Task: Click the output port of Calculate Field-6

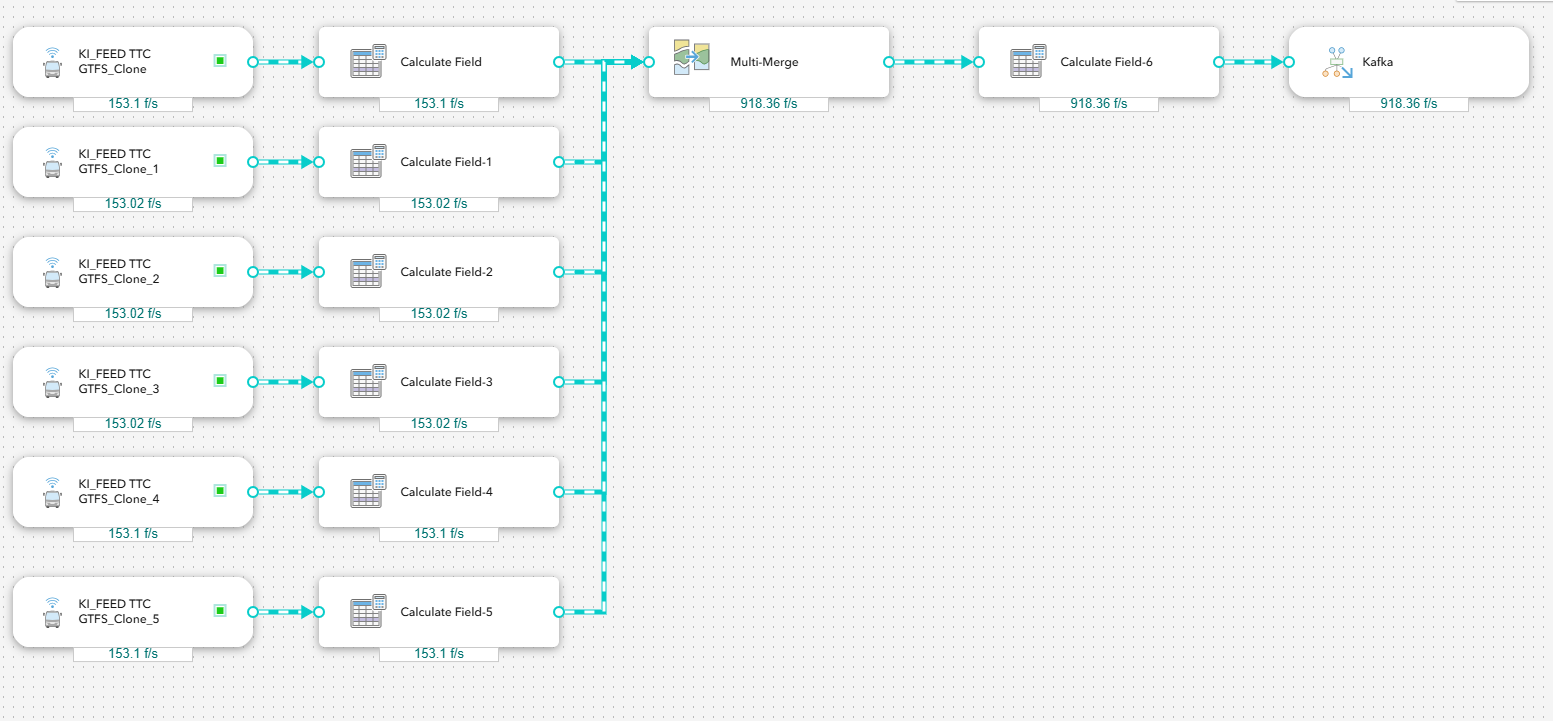Action: (1219, 61)
